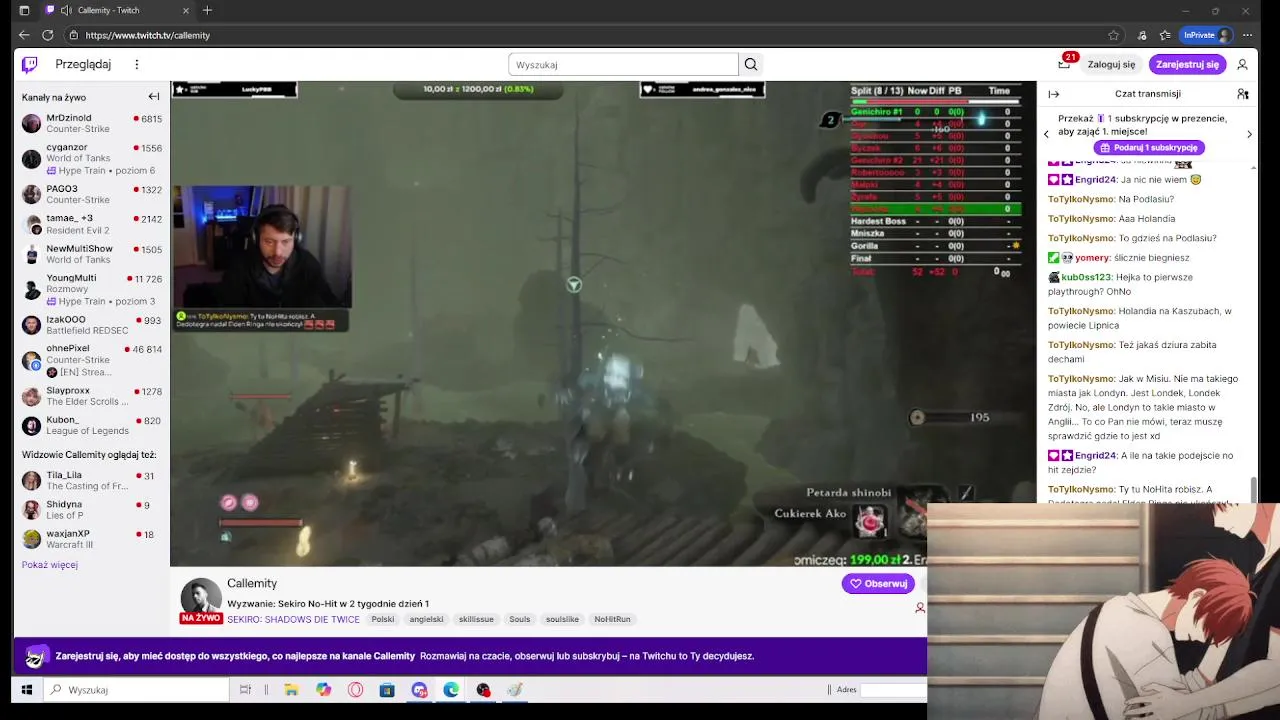Screen dimensions: 1280x720
Task: Click the InPrivate profile button
Action: pyautogui.click(x=1207, y=35)
